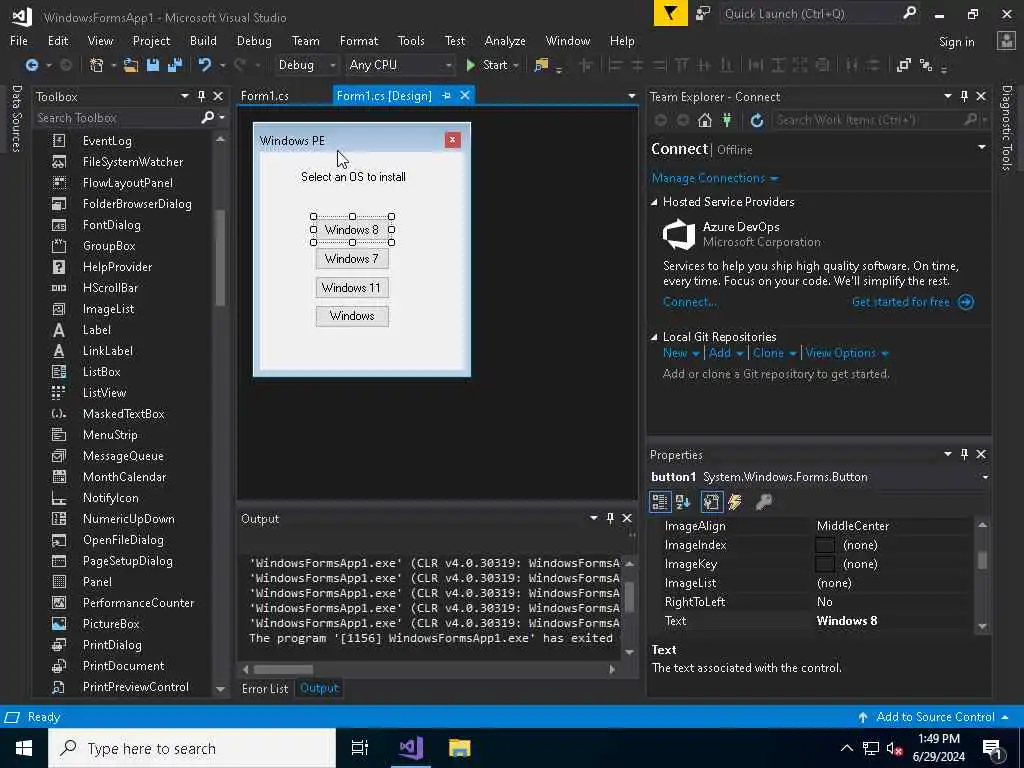Click the Save All toolbar icon

(175, 65)
